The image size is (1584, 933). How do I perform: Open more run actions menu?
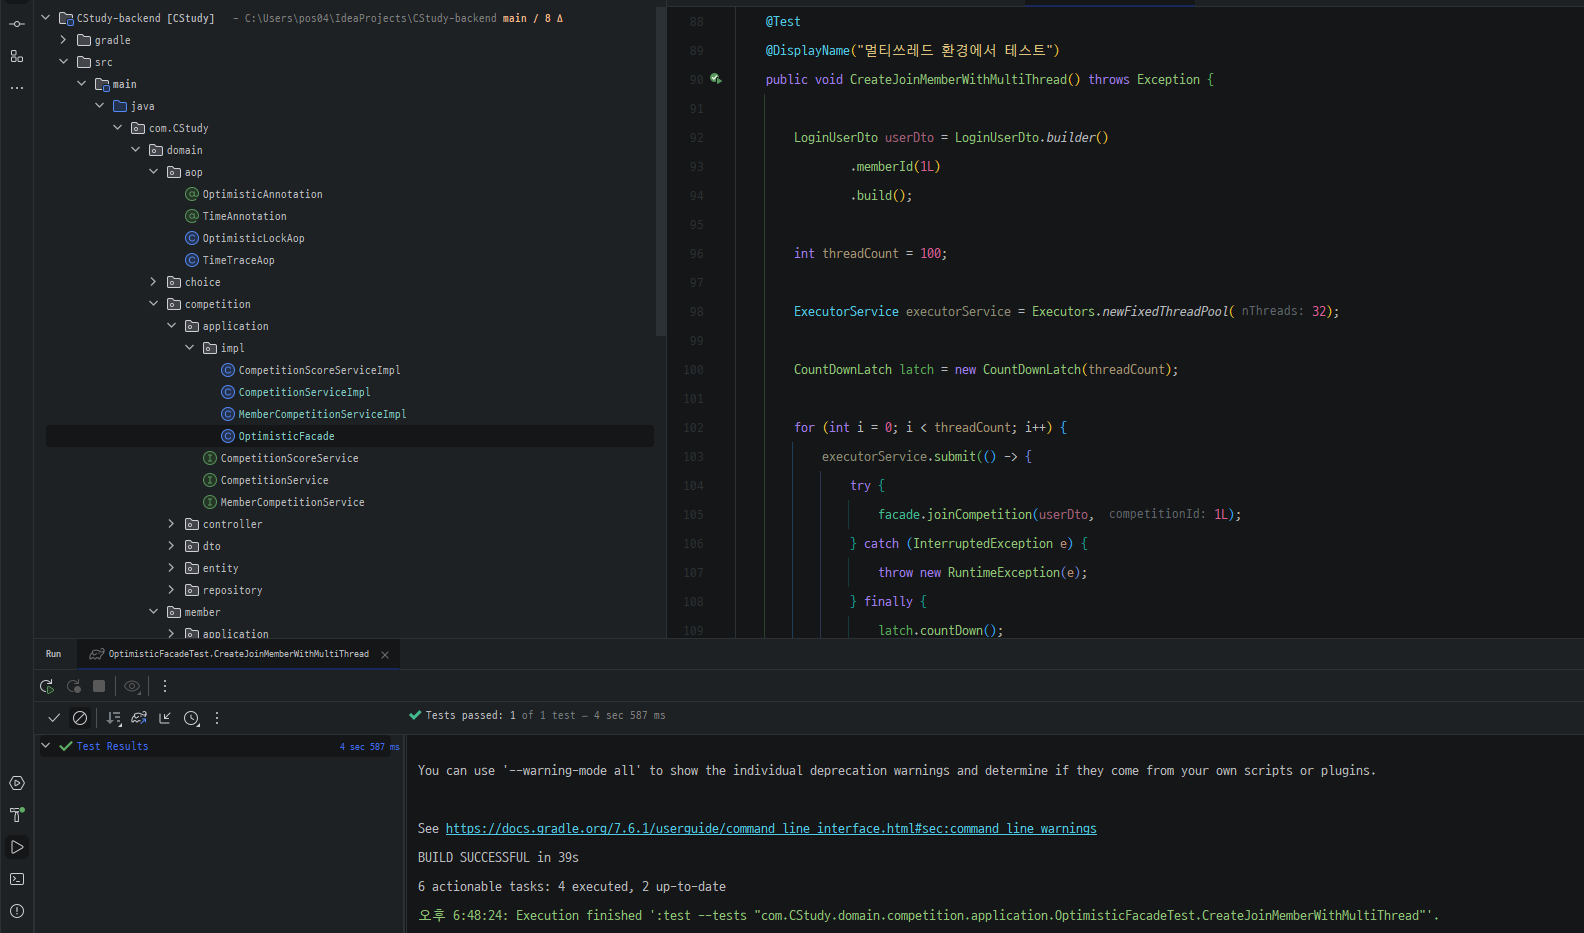tap(165, 686)
